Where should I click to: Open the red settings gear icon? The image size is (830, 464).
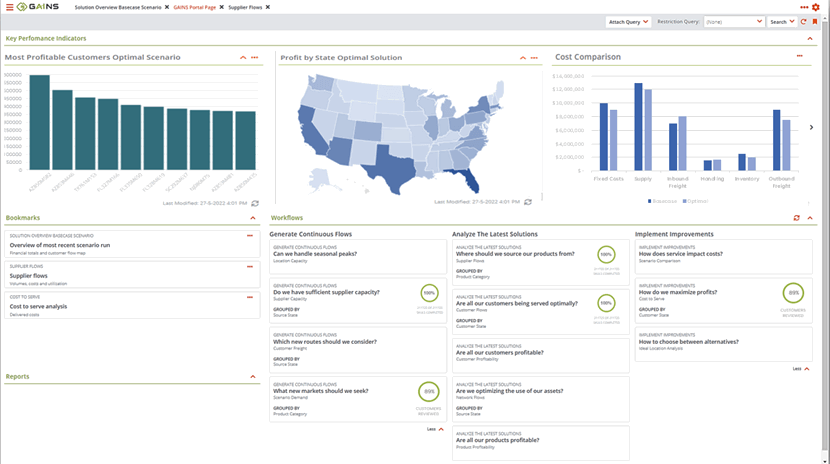pyautogui.click(x=816, y=7)
